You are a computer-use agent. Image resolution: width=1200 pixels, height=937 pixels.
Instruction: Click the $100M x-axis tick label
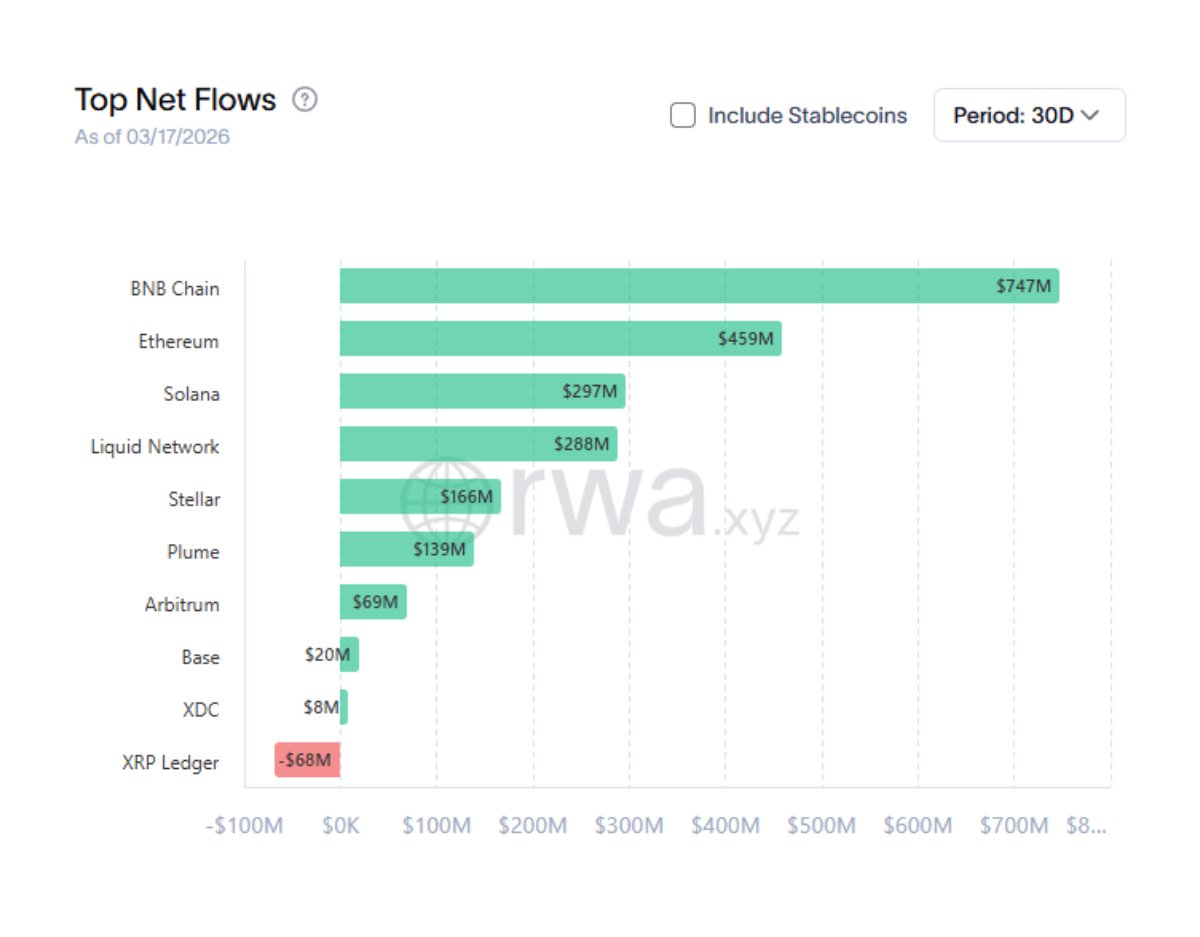point(436,826)
